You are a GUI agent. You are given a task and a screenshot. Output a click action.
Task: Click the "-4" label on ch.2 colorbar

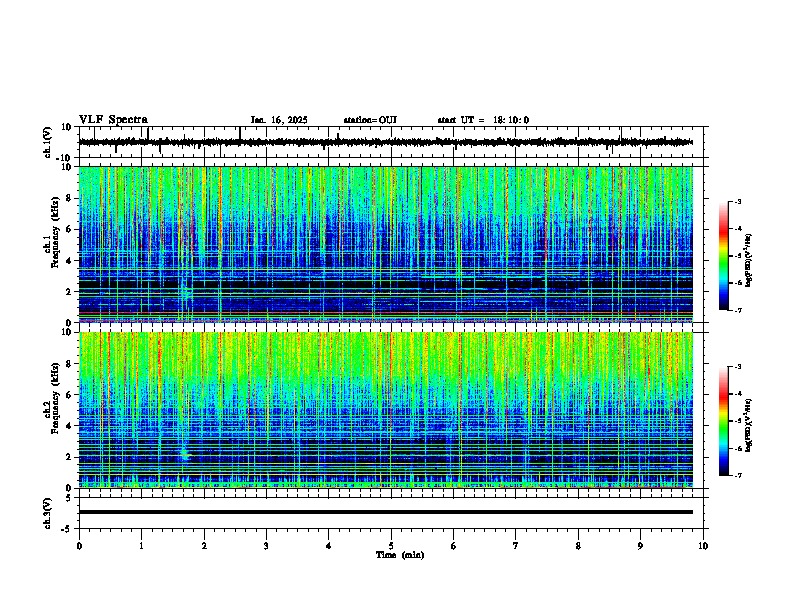(x=737, y=394)
